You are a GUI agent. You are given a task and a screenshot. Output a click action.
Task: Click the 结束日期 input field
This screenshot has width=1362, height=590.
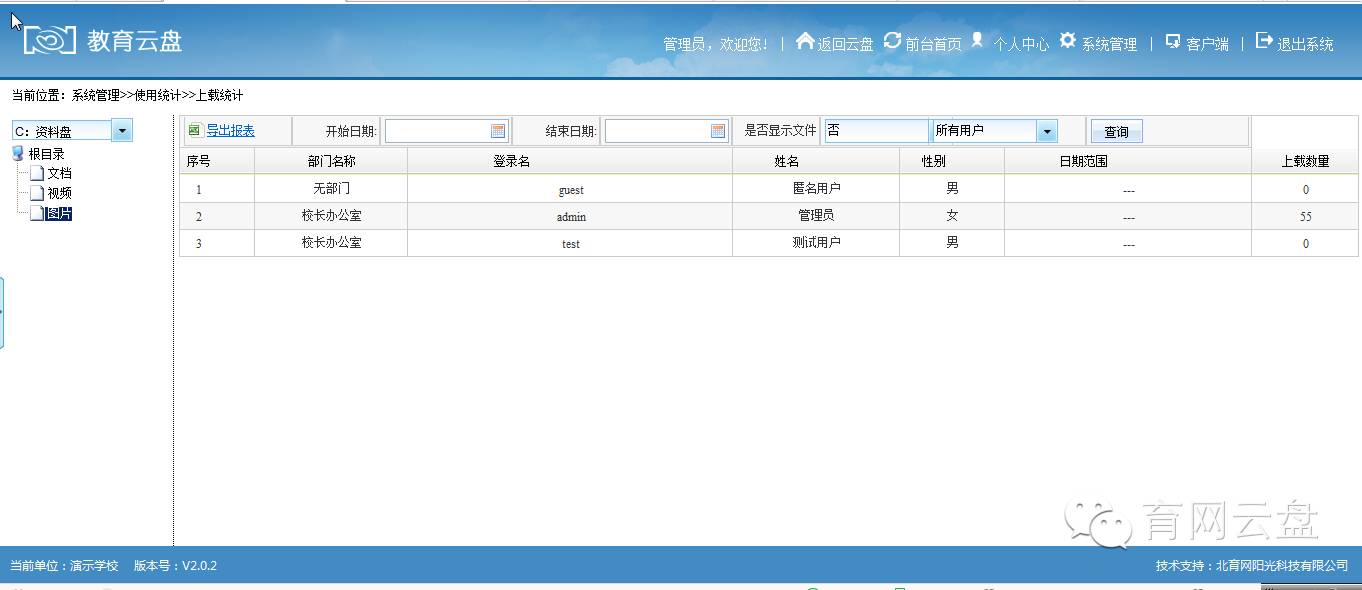point(666,131)
